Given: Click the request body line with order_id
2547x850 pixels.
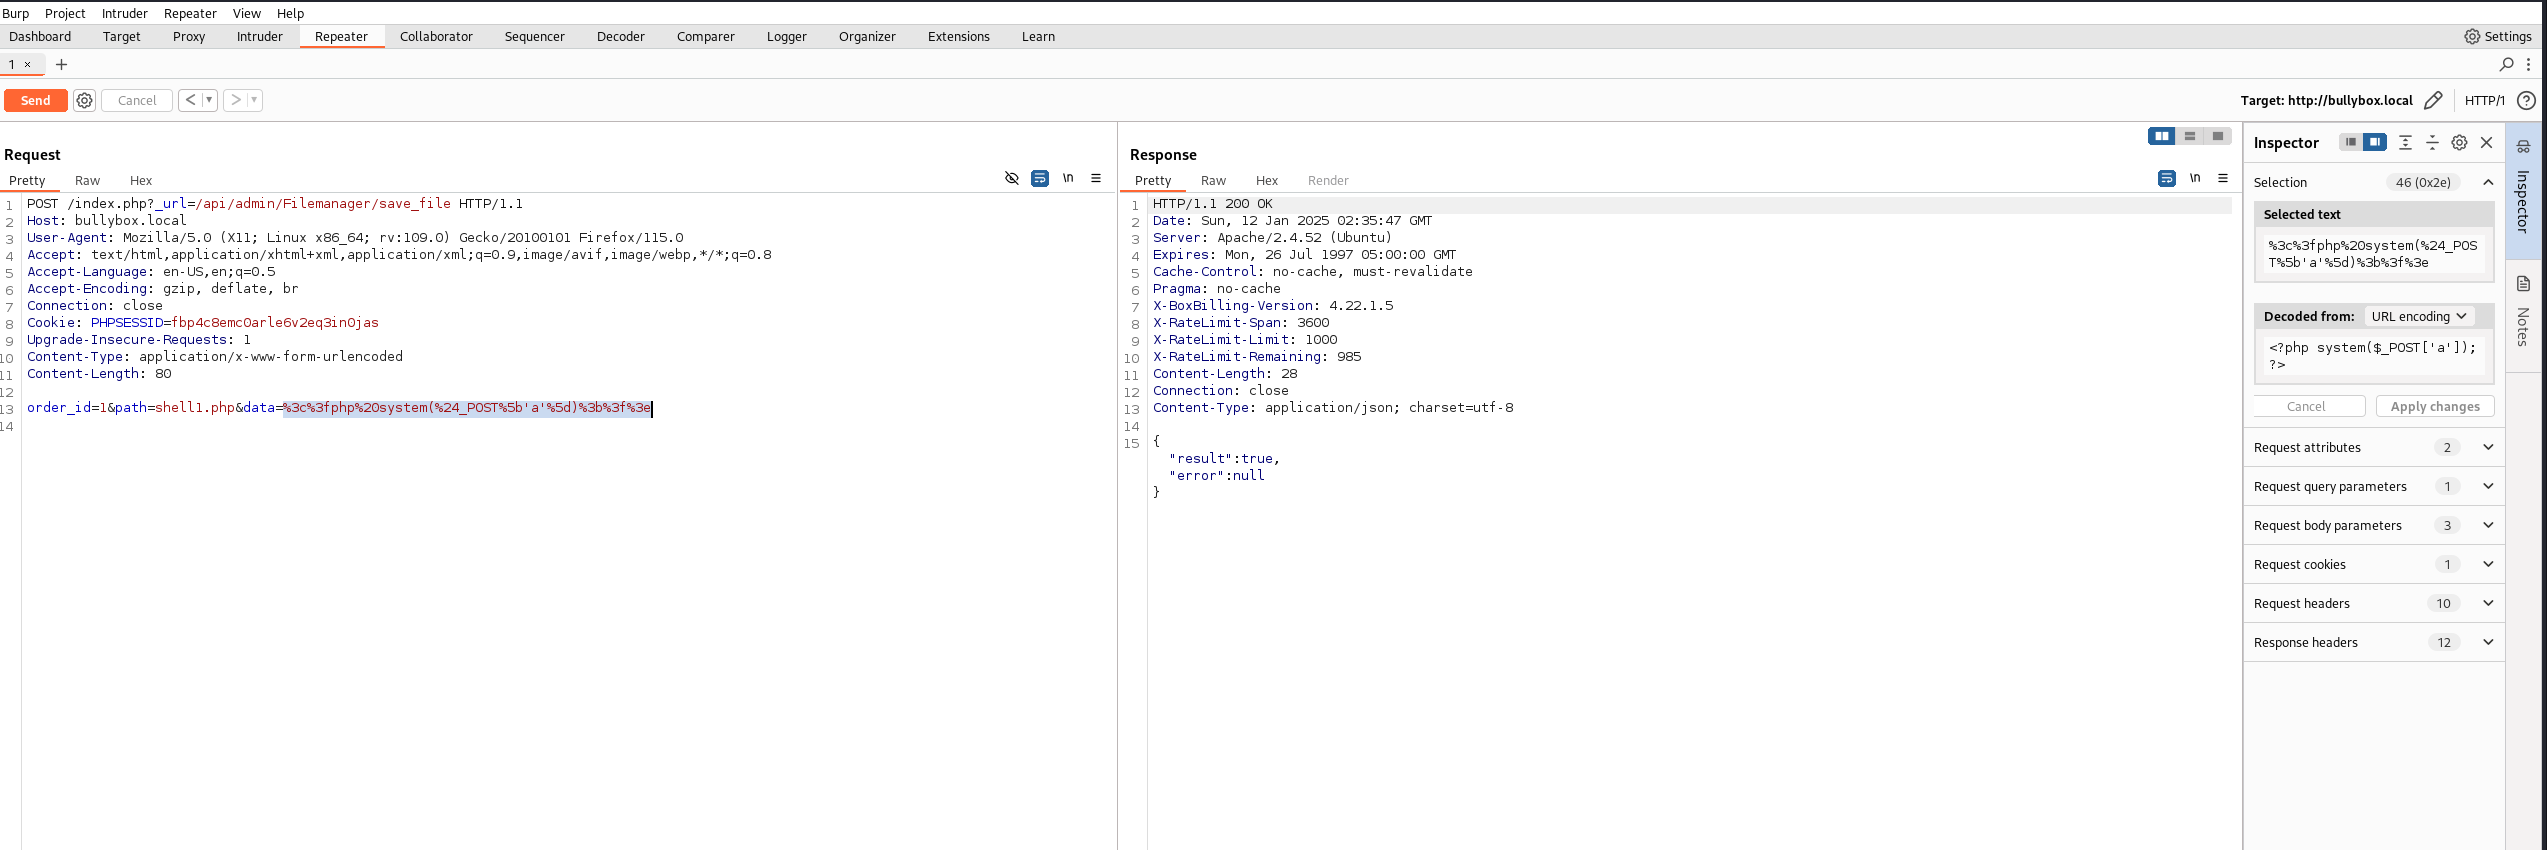Looking at the screenshot, I should 339,407.
